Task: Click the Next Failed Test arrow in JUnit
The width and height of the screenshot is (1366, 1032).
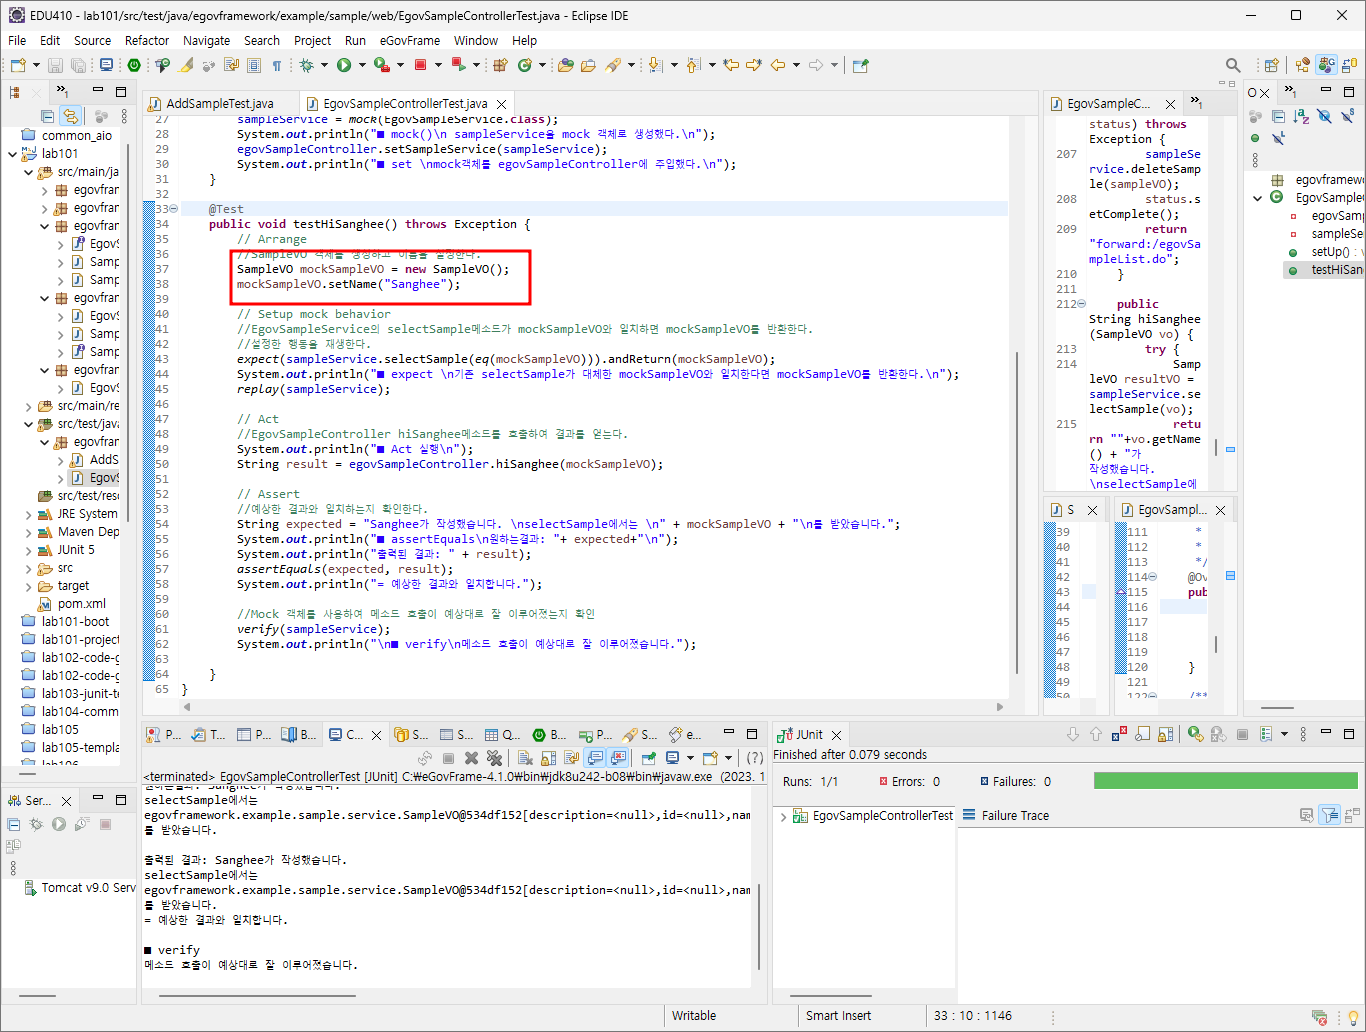Action: pyautogui.click(x=1073, y=734)
